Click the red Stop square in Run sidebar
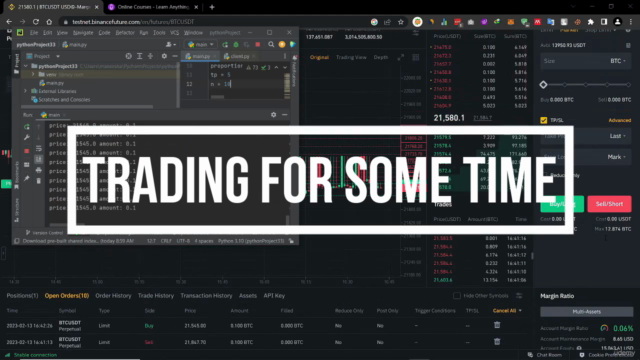 click(27, 151)
